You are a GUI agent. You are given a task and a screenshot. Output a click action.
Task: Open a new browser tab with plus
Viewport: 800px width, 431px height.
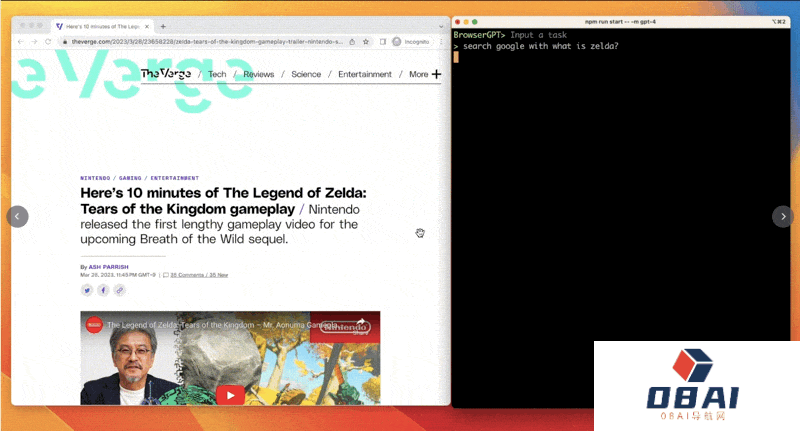(163, 27)
